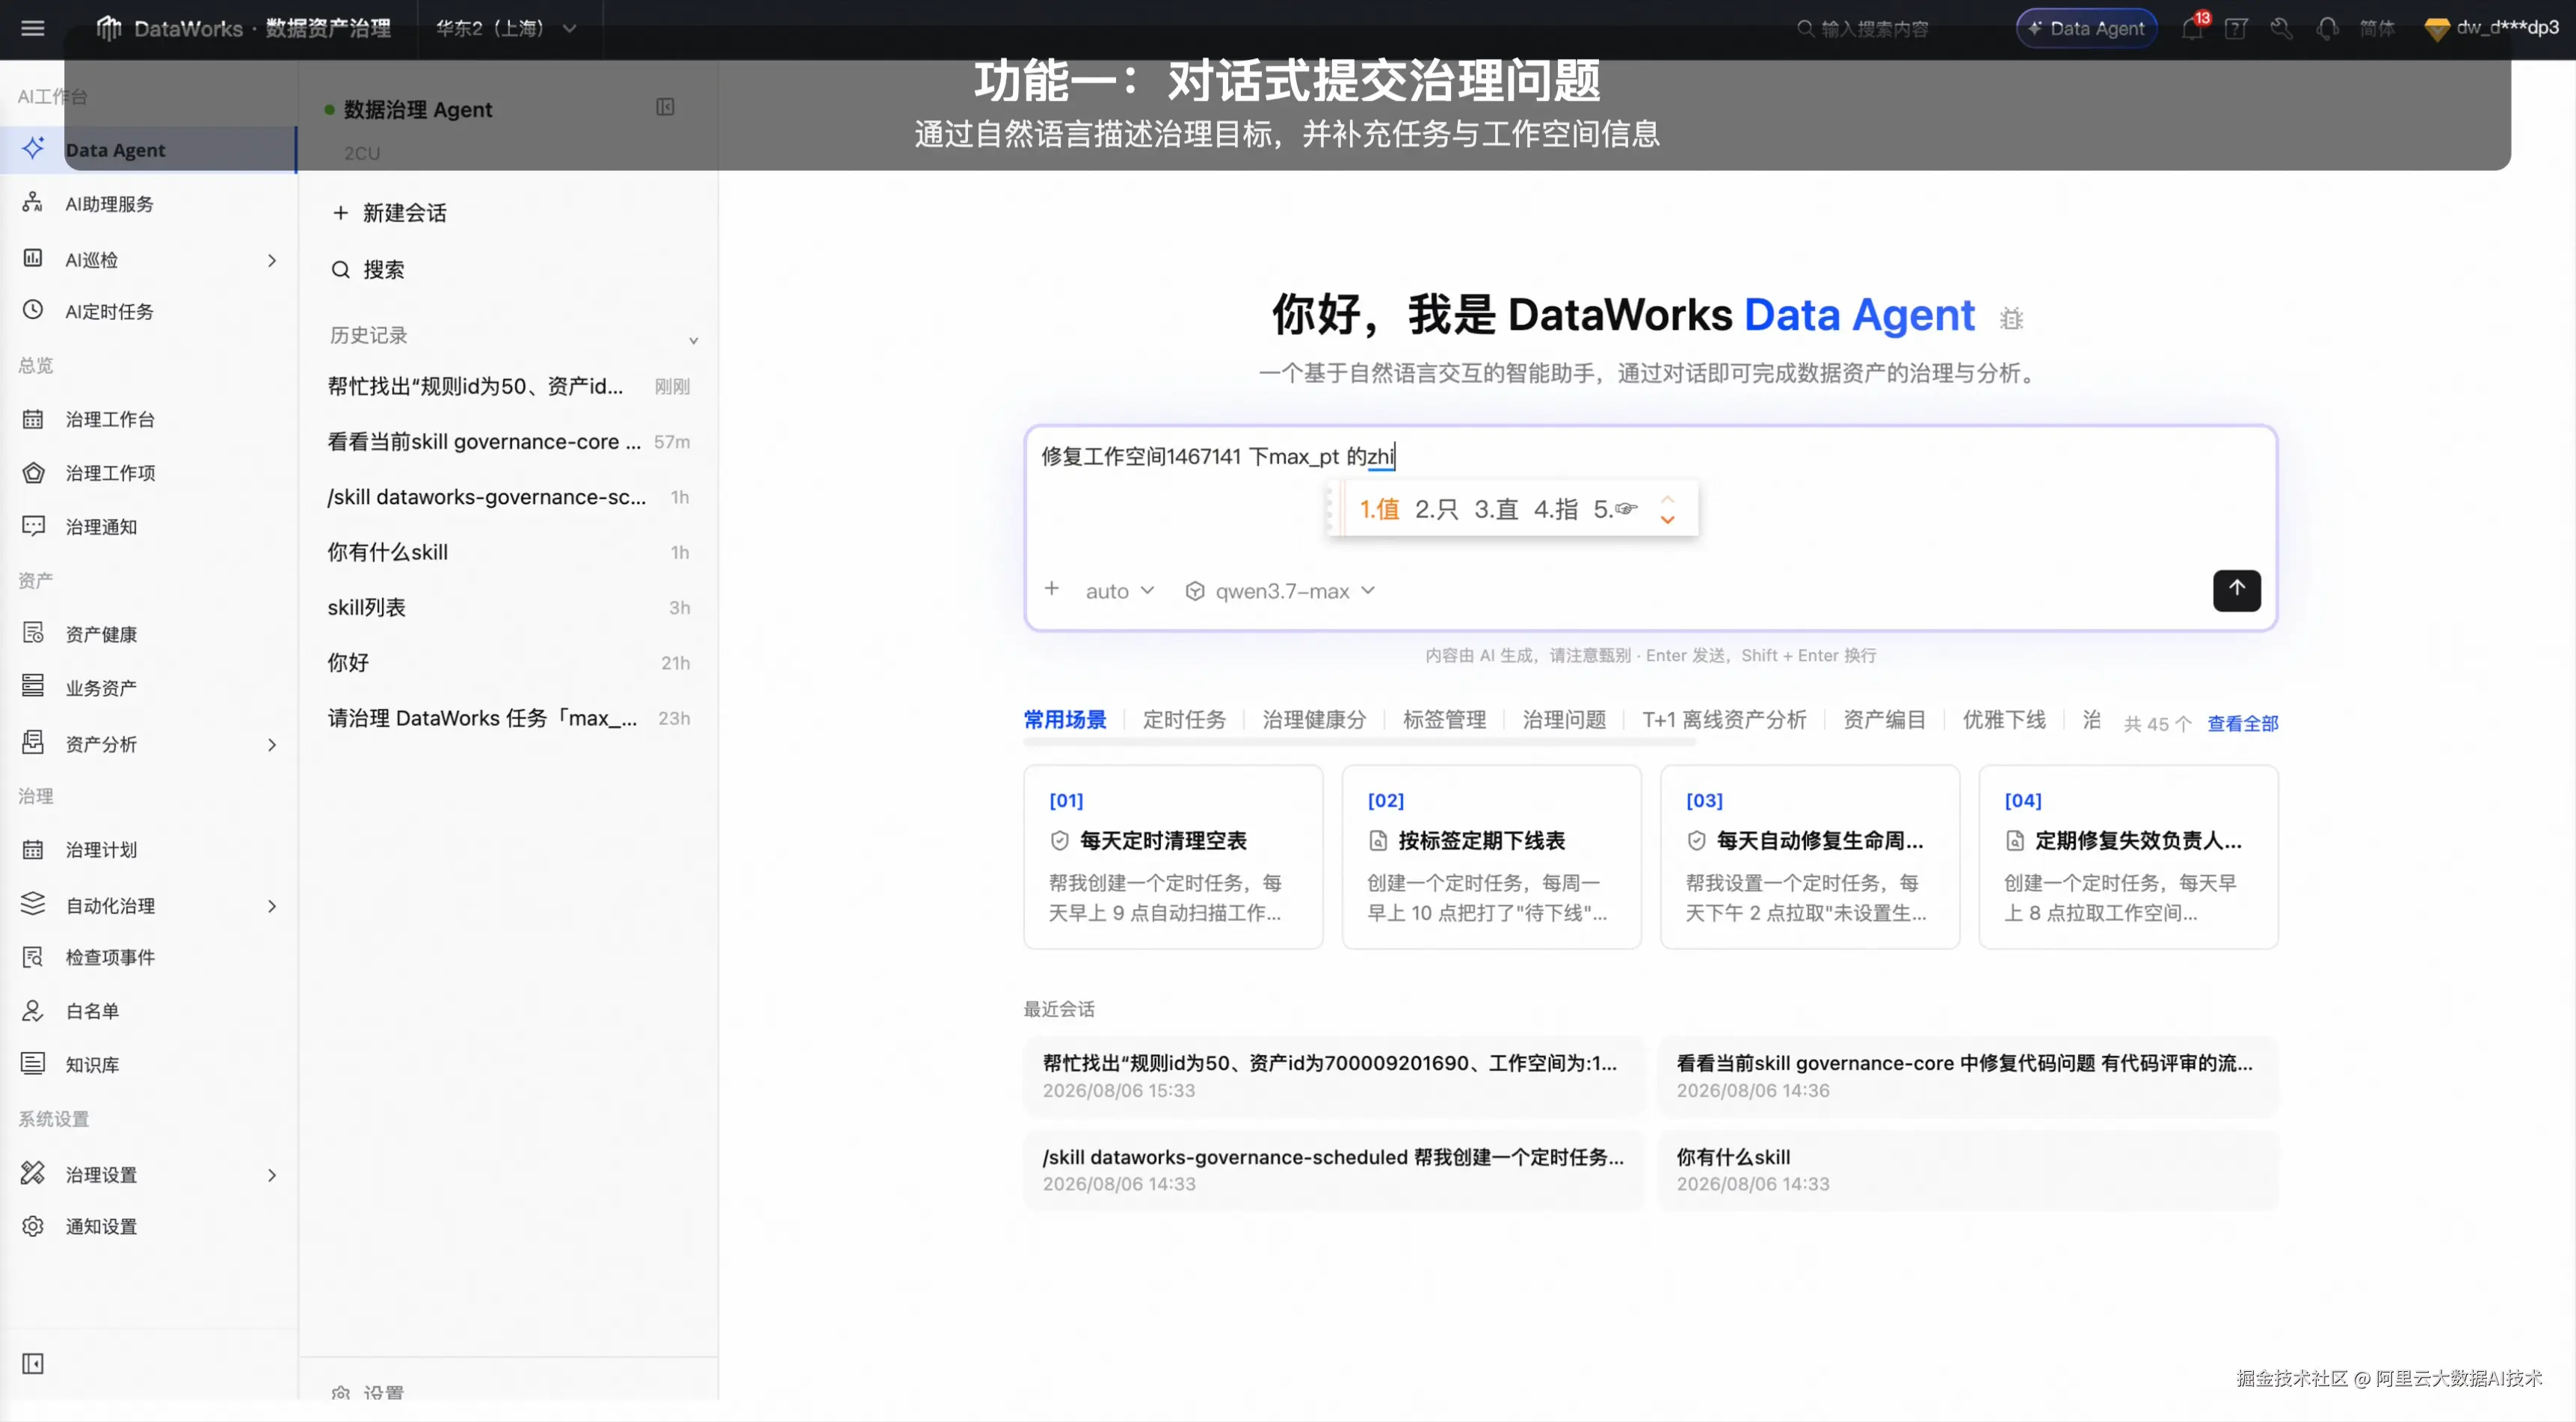
Task: Expand the 自动化治理 submenu chevron
Action: 272,906
